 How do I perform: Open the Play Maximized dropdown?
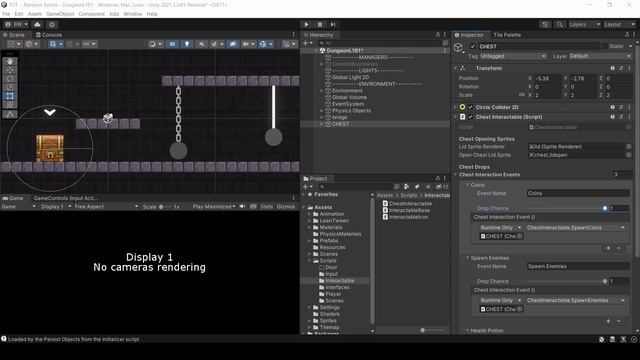tap(214, 207)
